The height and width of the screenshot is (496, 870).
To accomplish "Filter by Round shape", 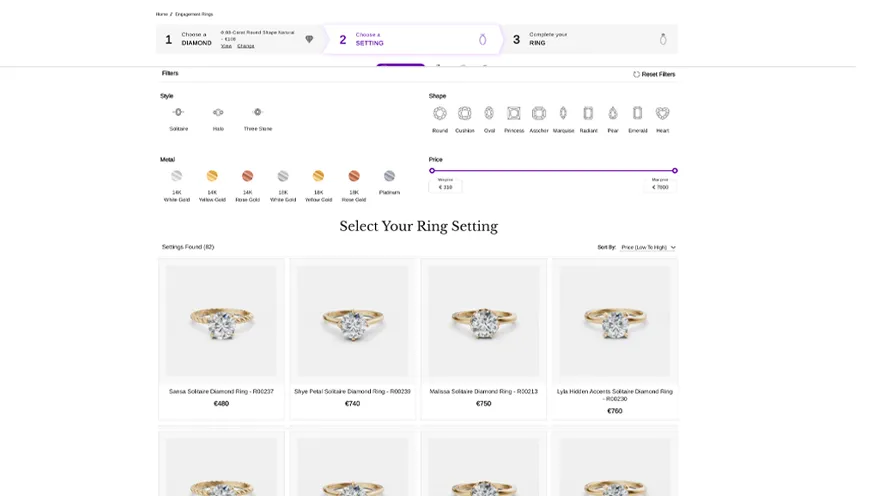I will [x=439, y=114].
